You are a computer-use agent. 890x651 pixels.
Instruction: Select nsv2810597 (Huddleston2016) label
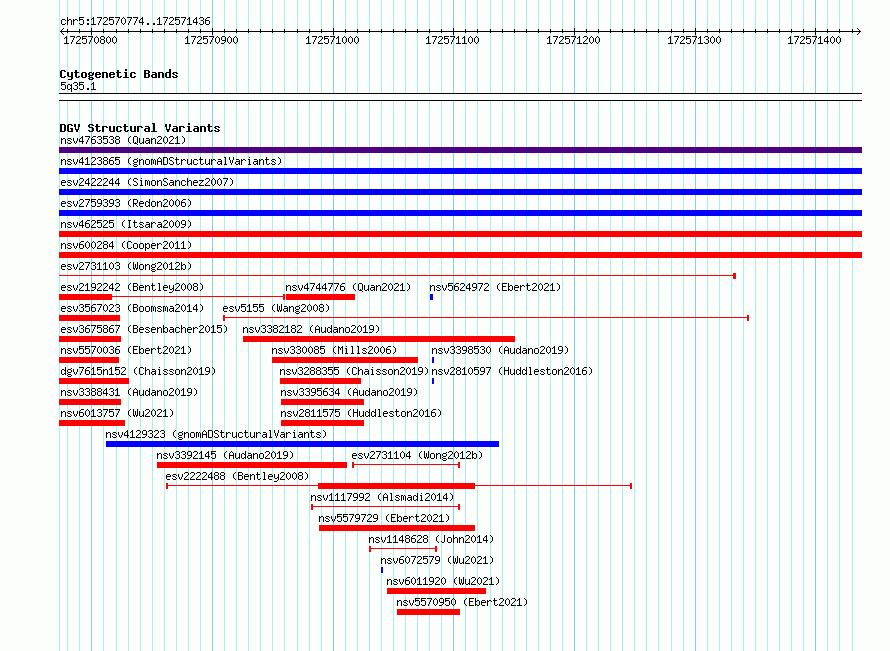tap(512, 371)
